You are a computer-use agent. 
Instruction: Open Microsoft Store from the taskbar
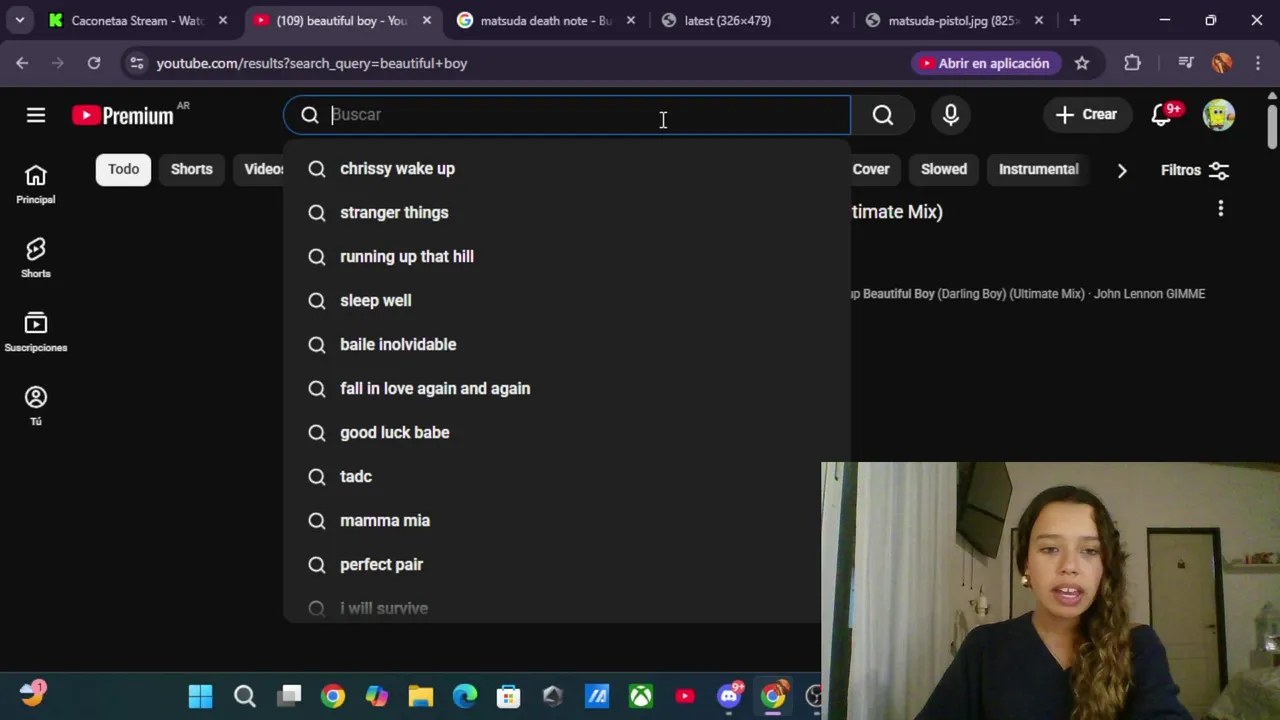click(509, 696)
